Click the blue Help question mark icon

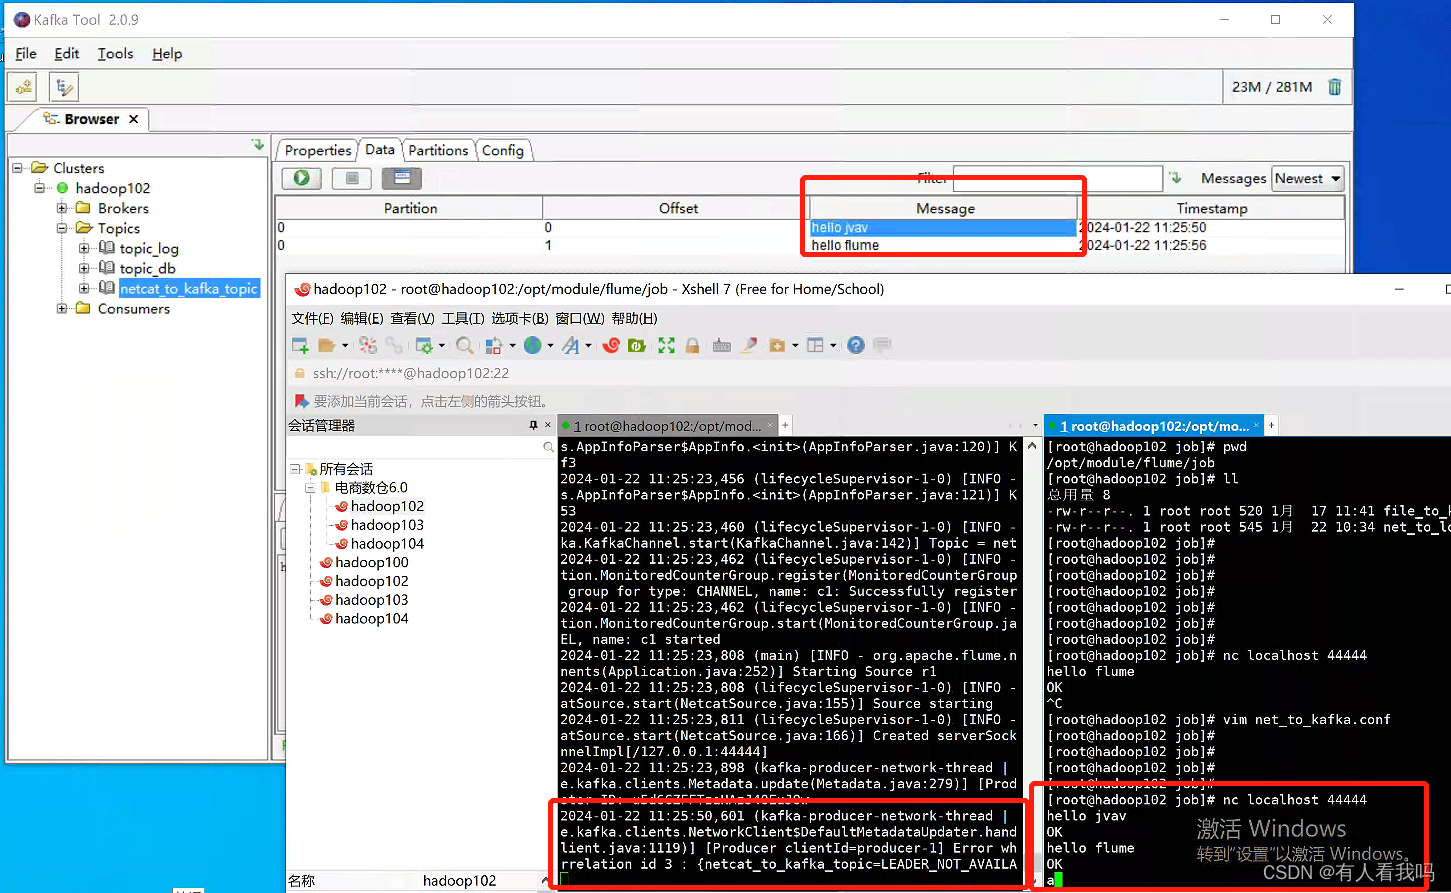(x=856, y=345)
